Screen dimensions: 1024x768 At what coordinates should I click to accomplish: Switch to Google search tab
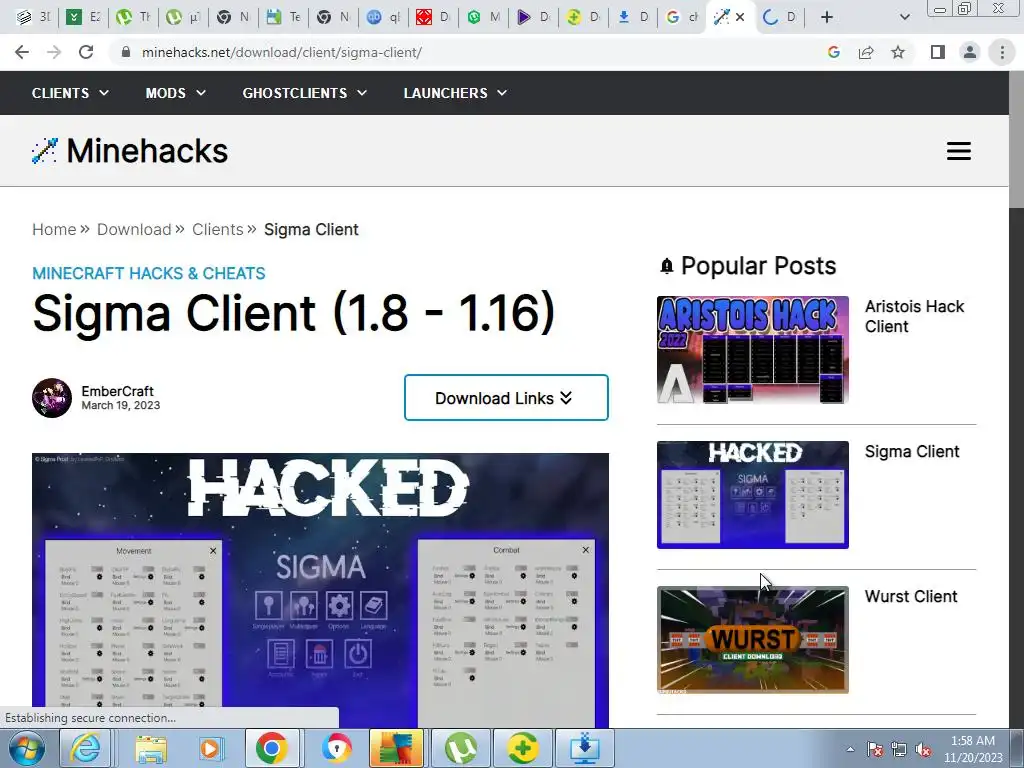point(680,17)
